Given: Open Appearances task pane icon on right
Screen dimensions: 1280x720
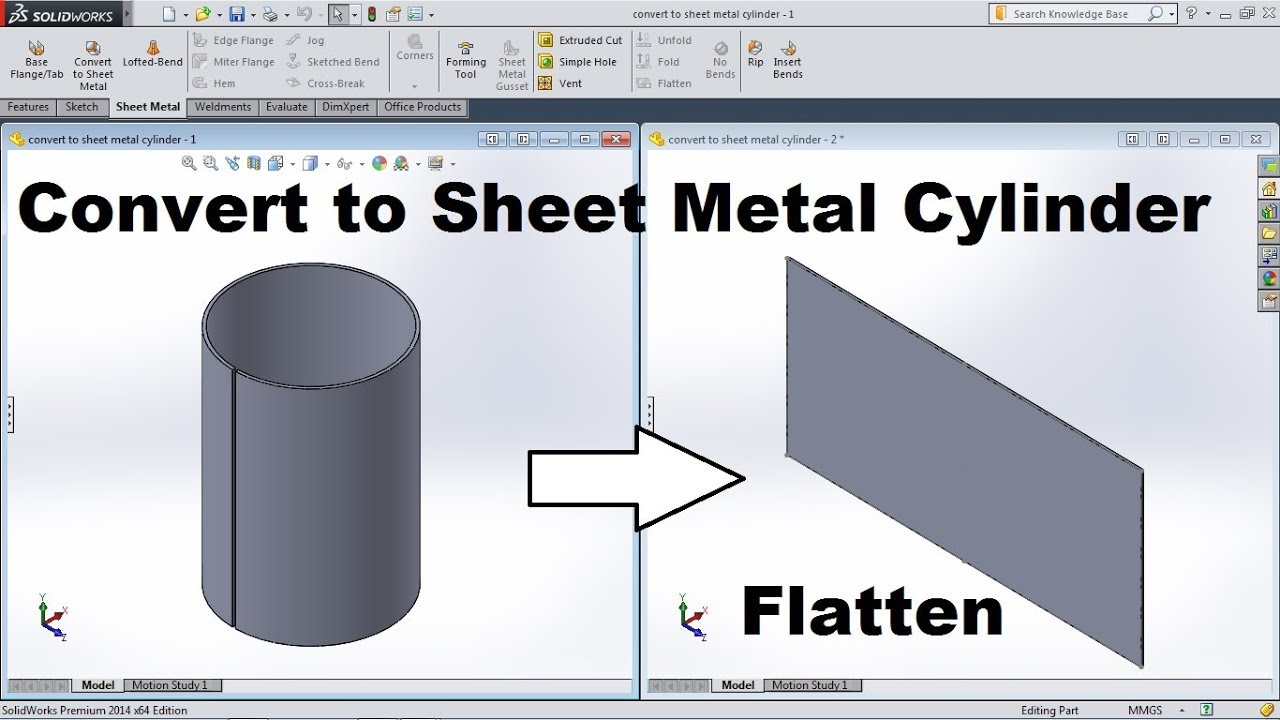Looking at the screenshot, I should [1269, 278].
